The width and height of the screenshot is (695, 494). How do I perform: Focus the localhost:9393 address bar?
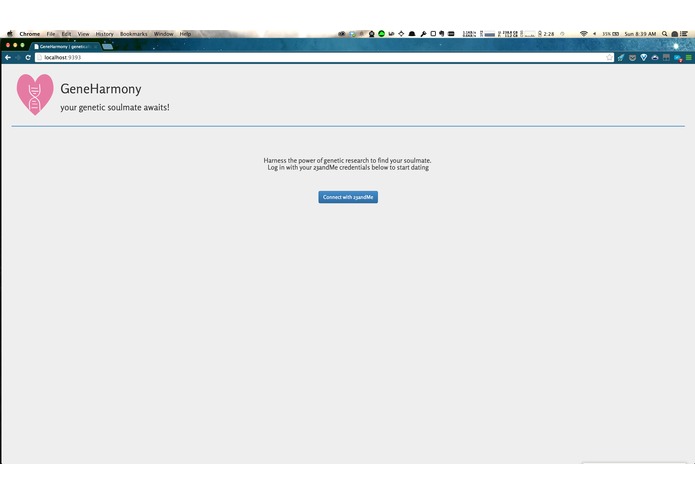click(324, 57)
